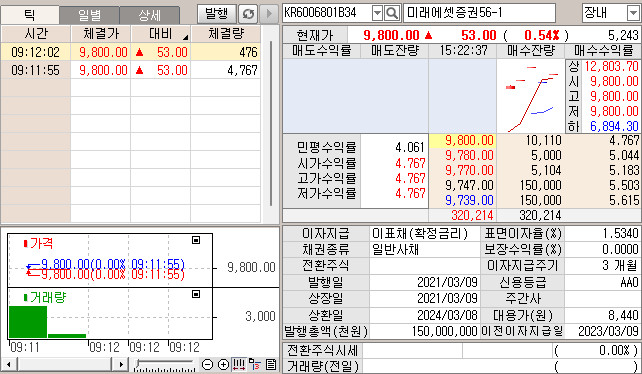The height and width of the screenshot is (374, 642).
Task: Select the 09:11:55 tick row time
Action: [x=36, y=70]
